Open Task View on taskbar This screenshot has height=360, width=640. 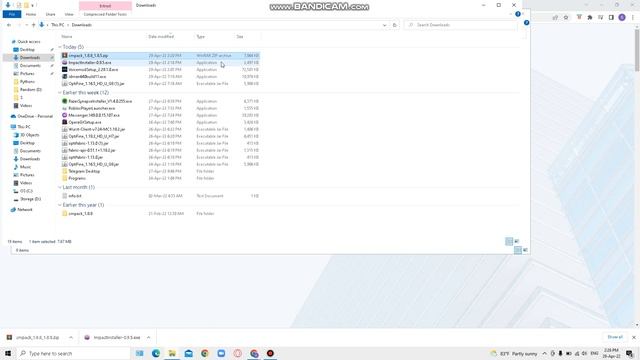pyautogui.click(x=140, y=353)
